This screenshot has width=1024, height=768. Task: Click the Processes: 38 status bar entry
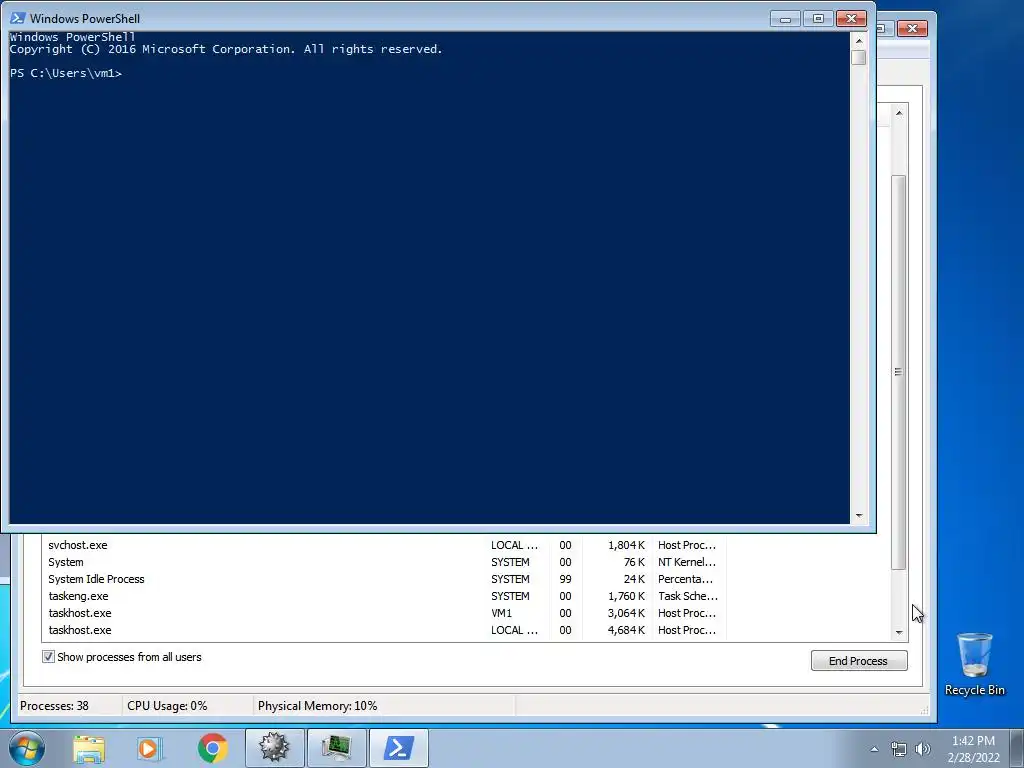[54, 706]
